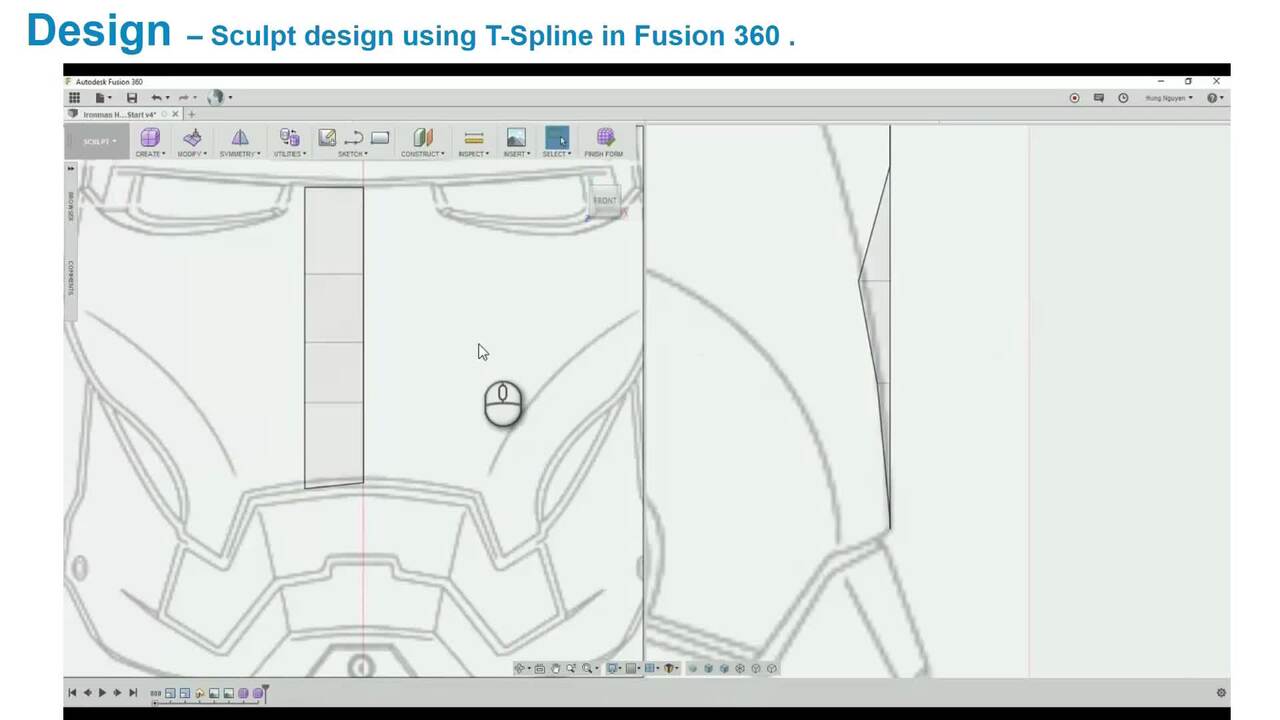1280x720 pixels.
Task: Jump to the timeline beginning
Action: (72, 692)
